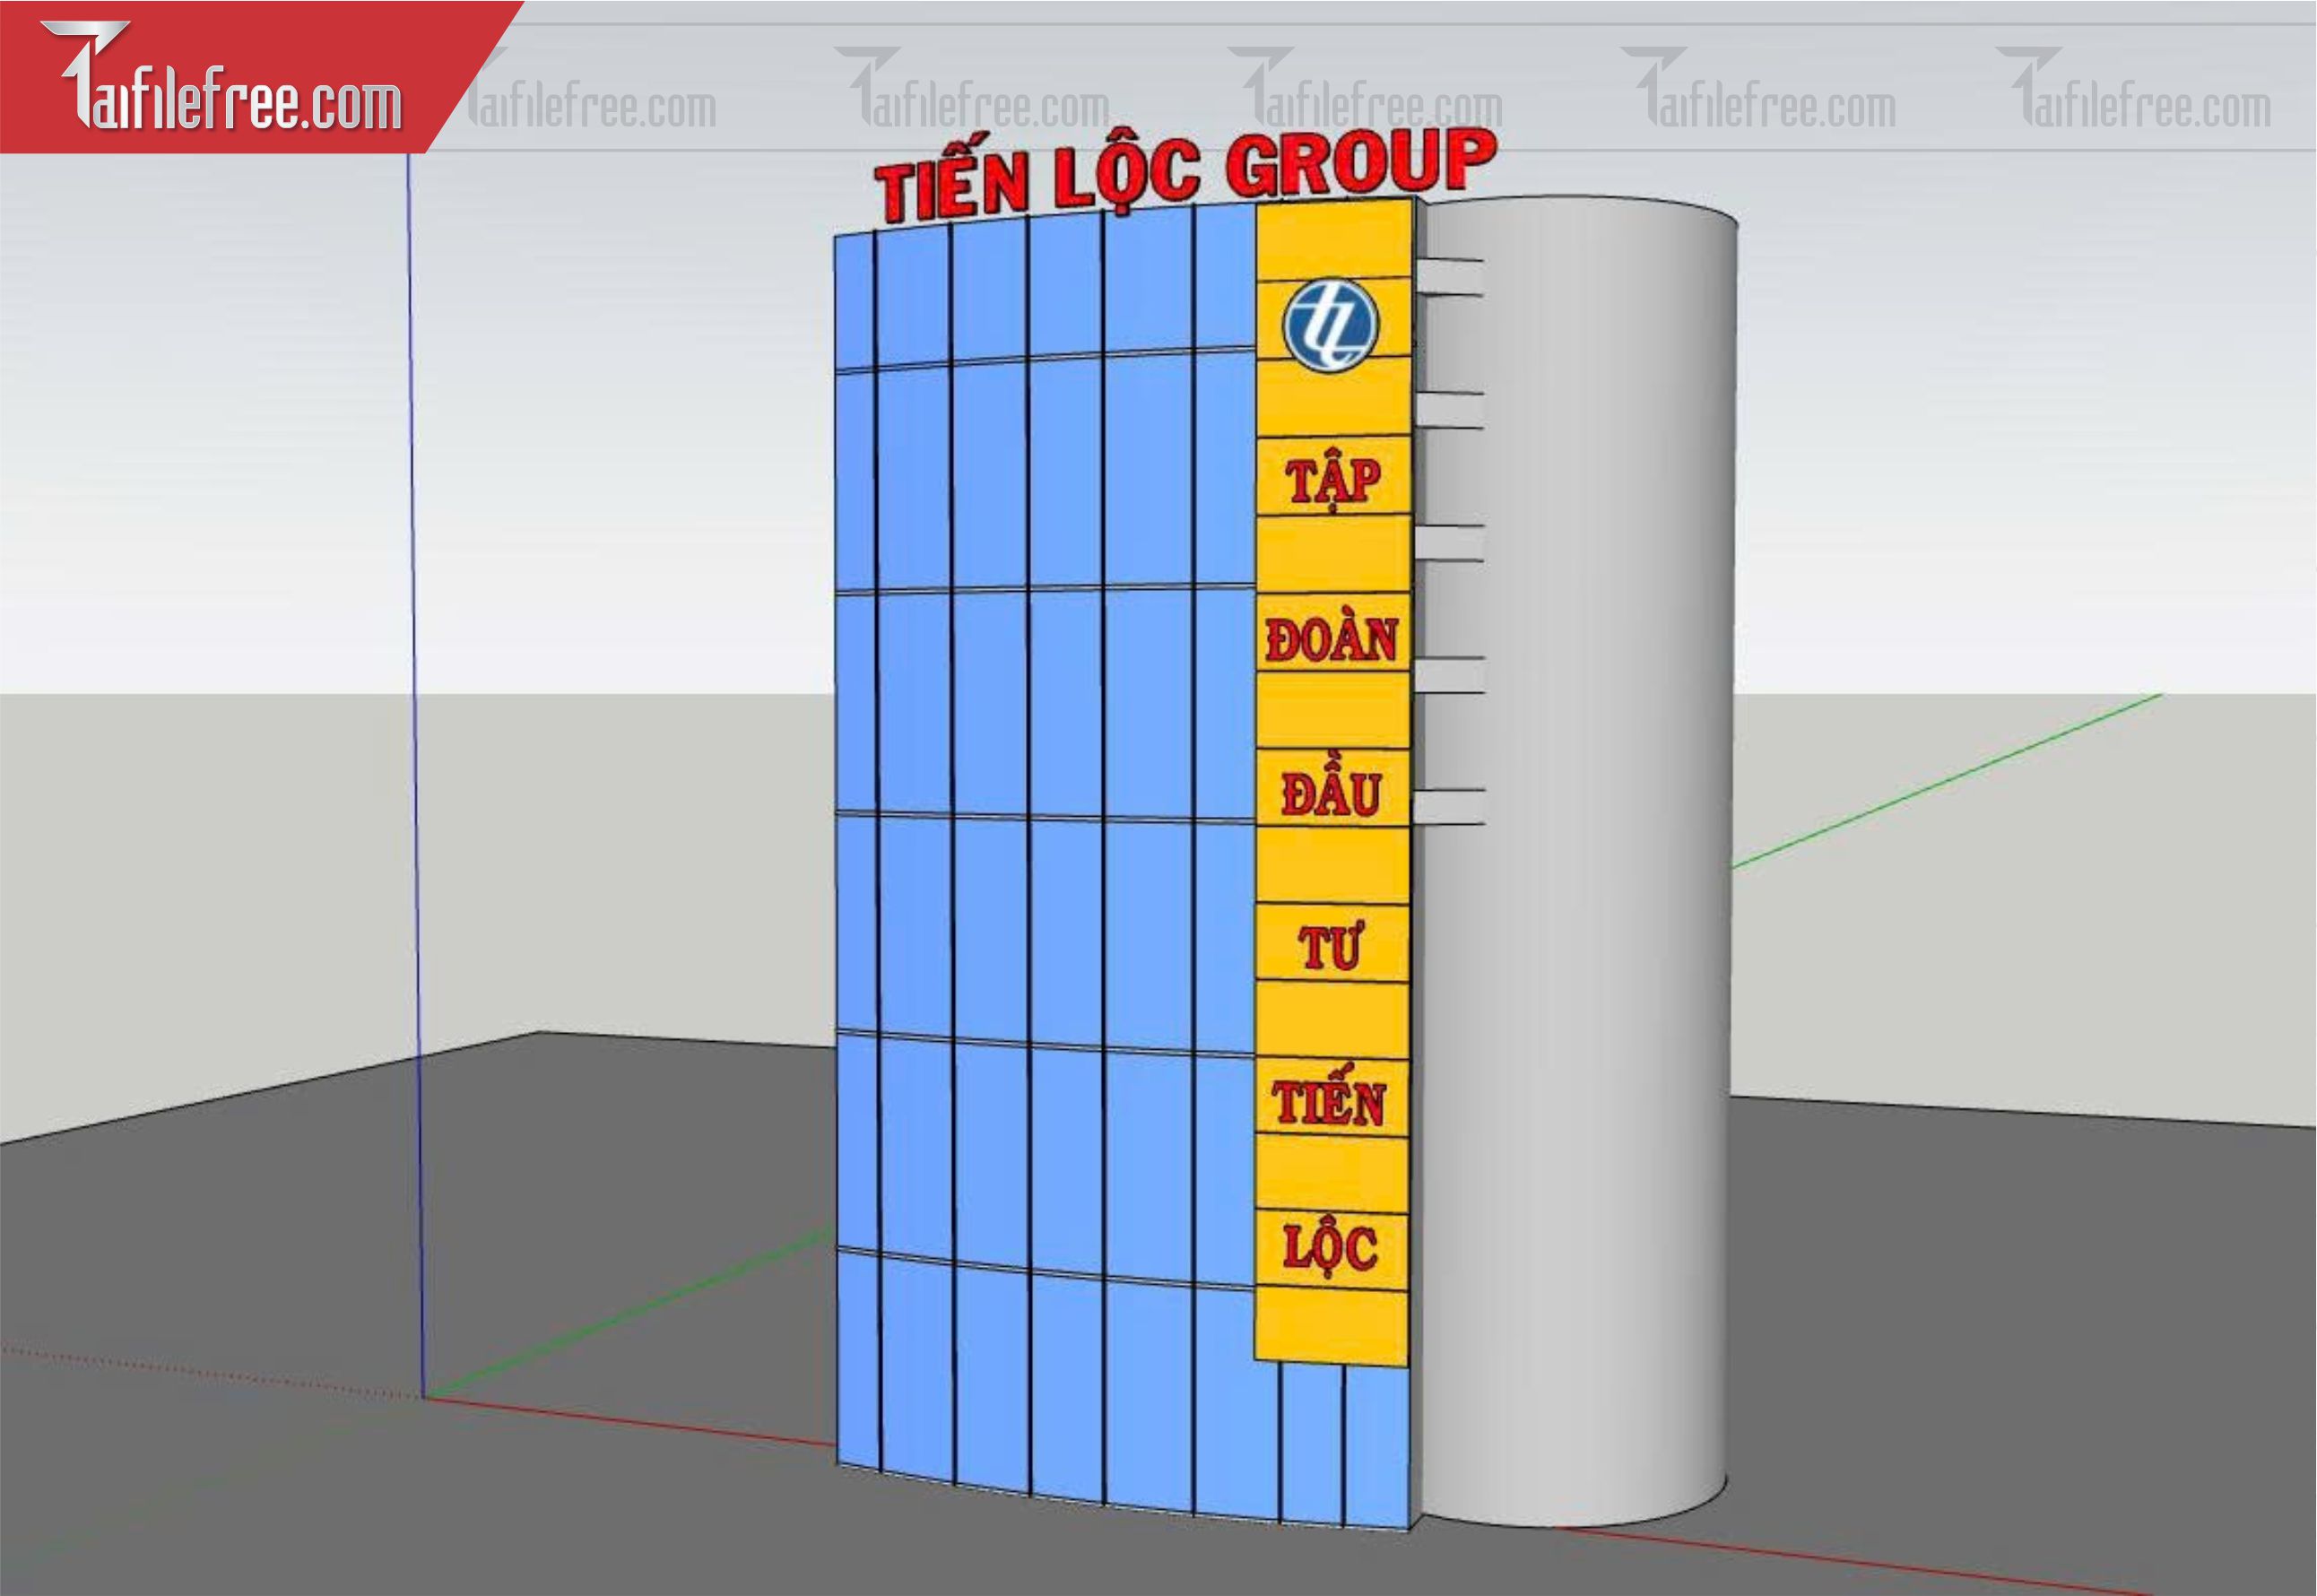Screen dimensions: 2317x1596
Task: Select the TƯ label on the yellow sign
Action: tap(1330, 948)
